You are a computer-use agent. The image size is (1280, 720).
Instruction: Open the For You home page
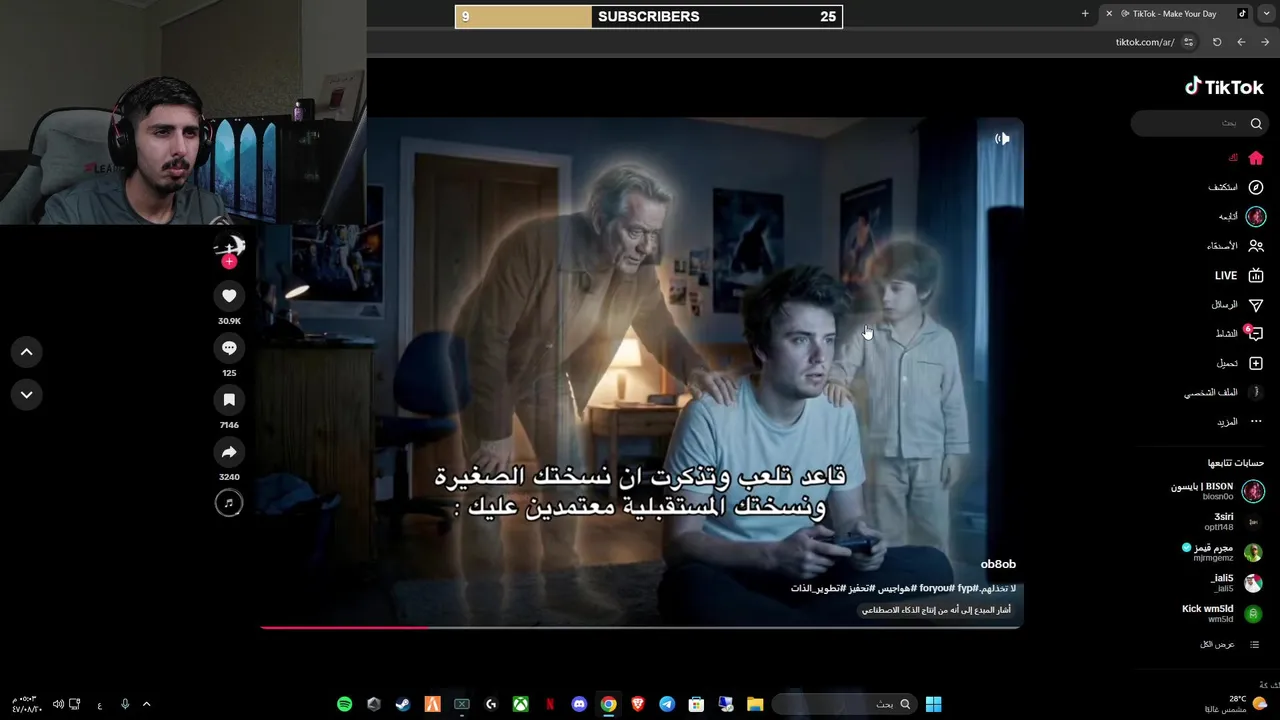pos(1247,158)
